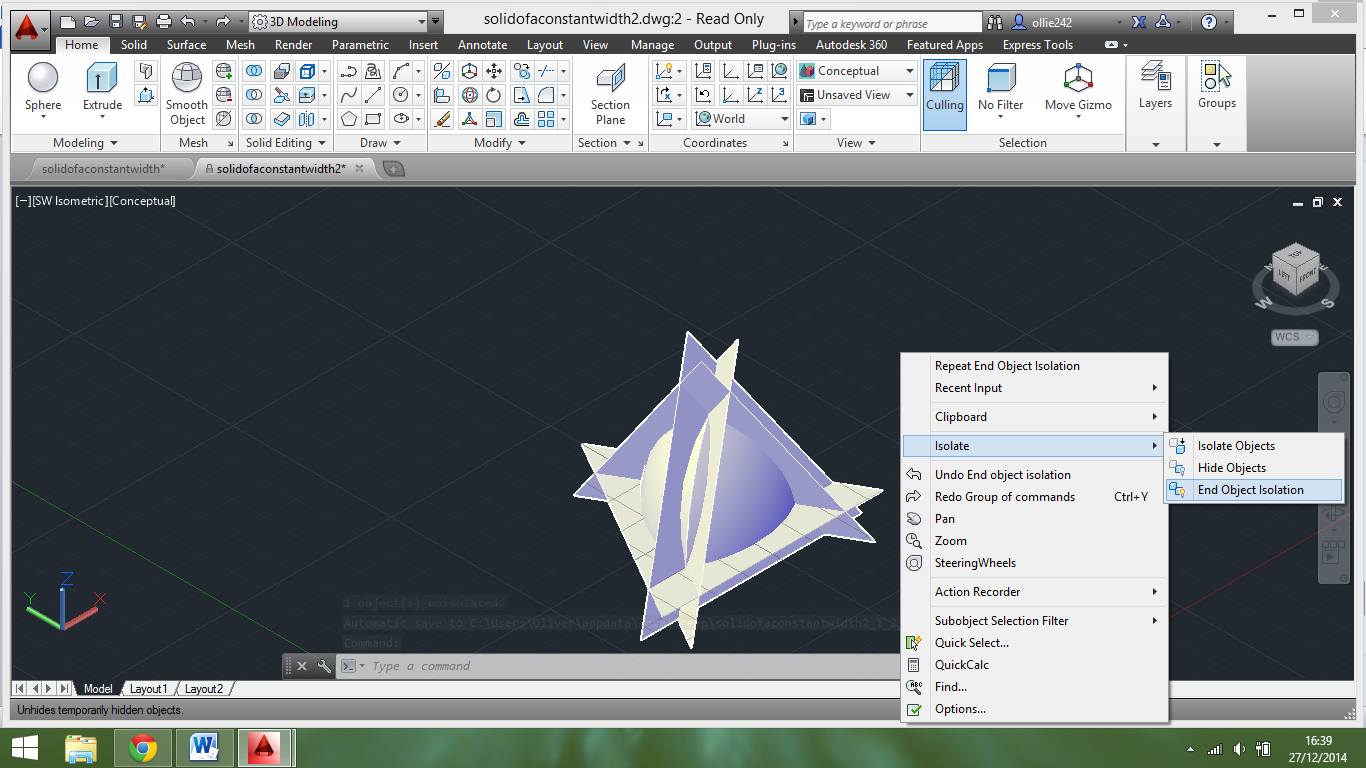Click the Move tool with four arrows
This screenshot has height=768, width=1366.
[494, 71]
